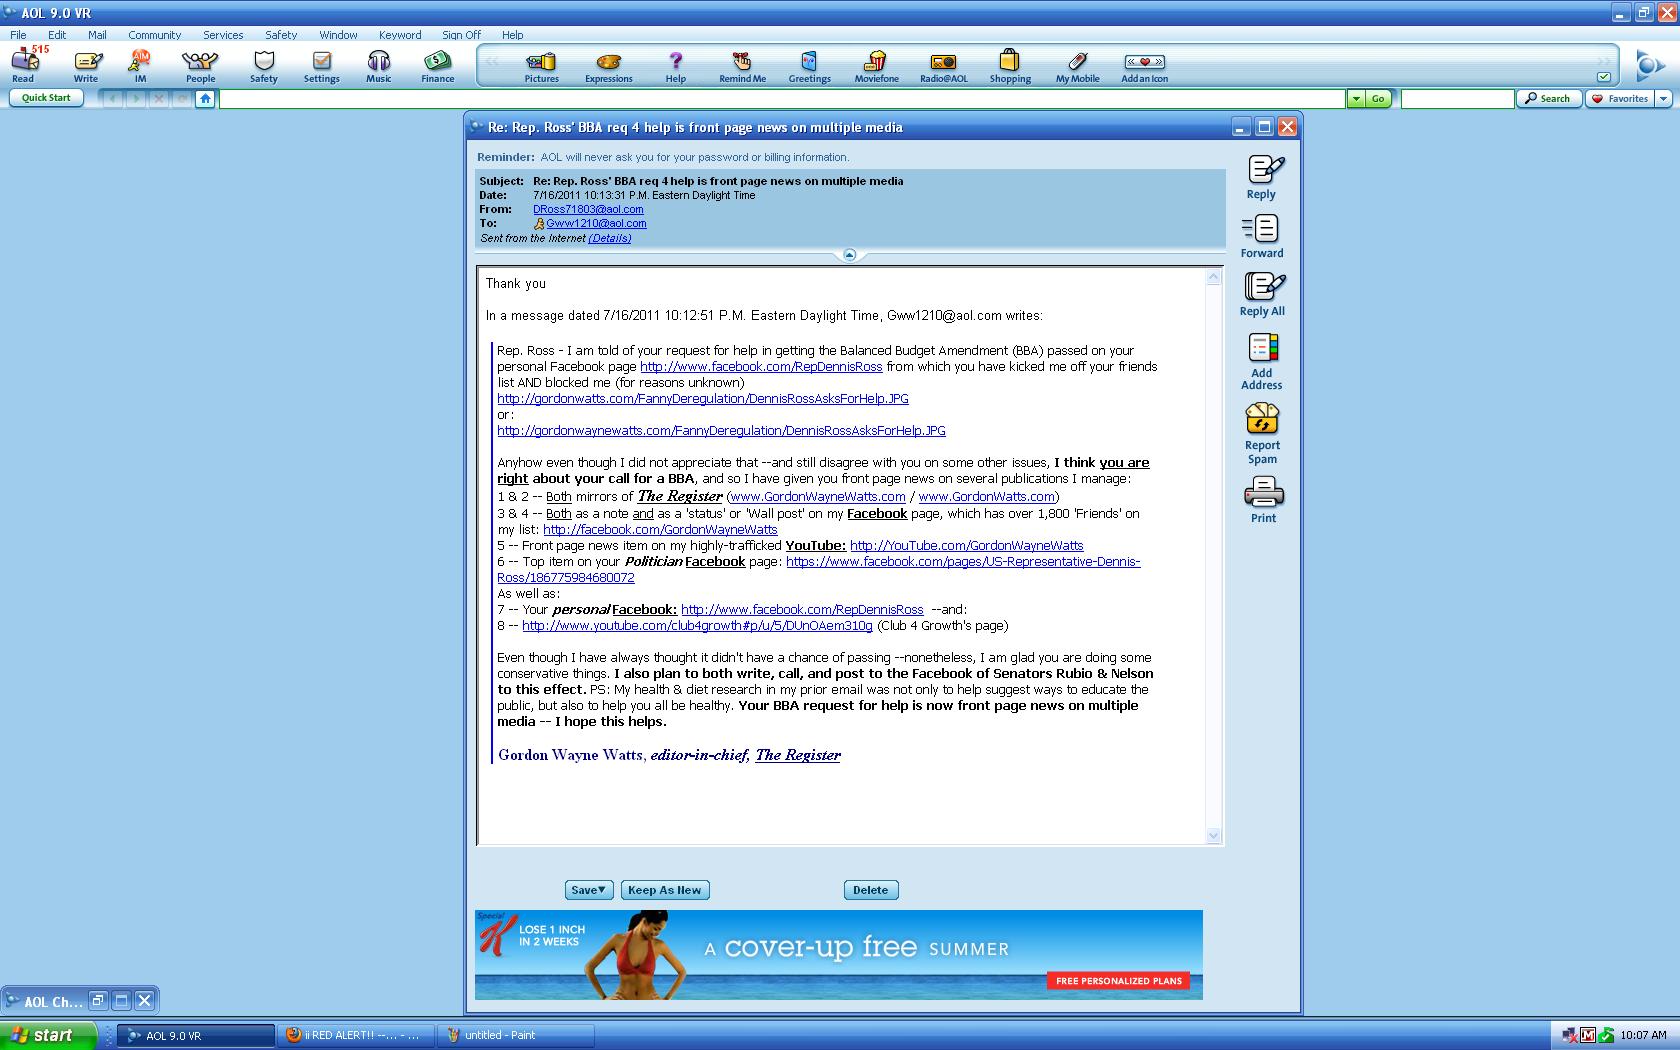Open the IM instant messenger icon
This screenshot has height=1050, width=1680.
click(x=140, y=66)
